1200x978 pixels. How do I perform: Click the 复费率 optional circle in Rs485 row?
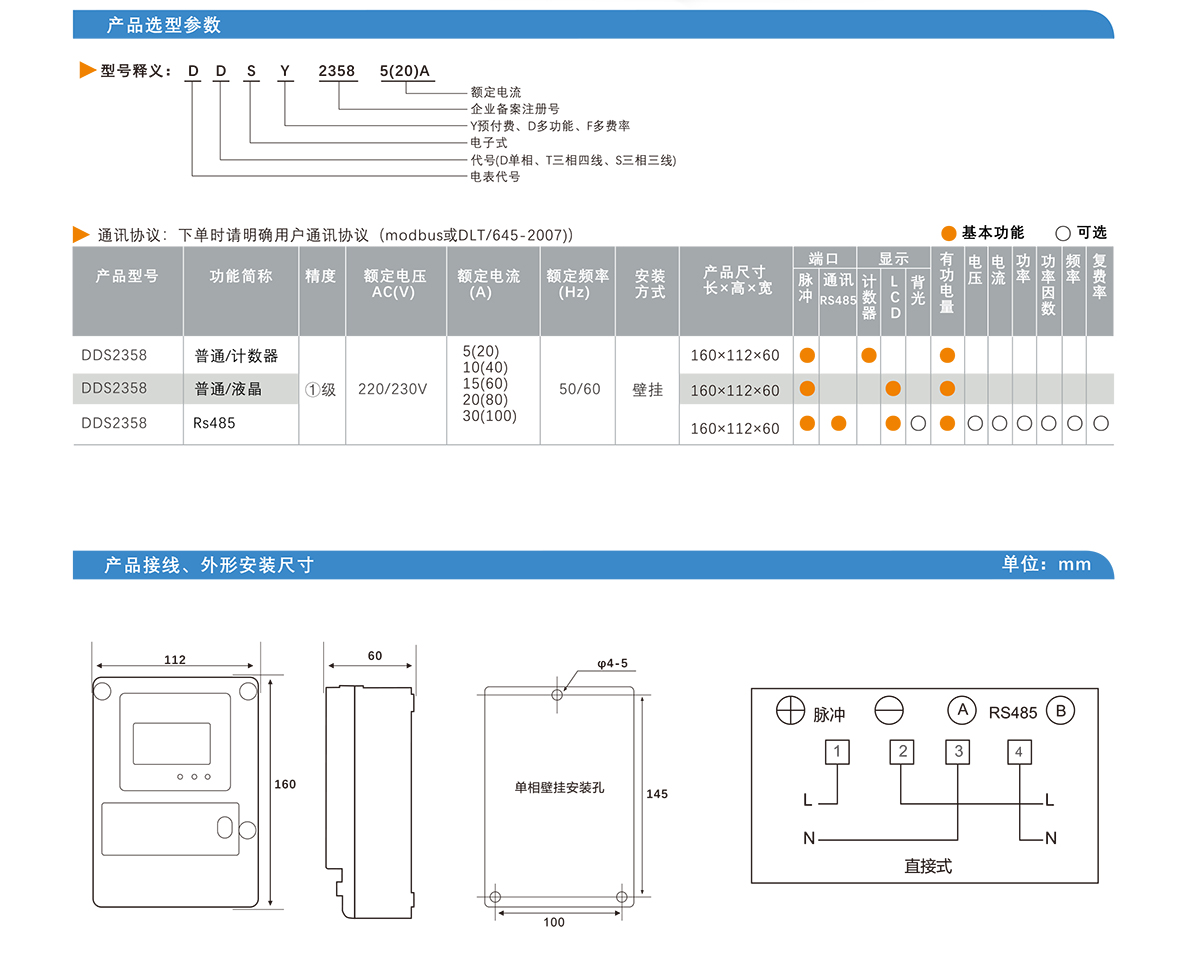(1100, 424)
